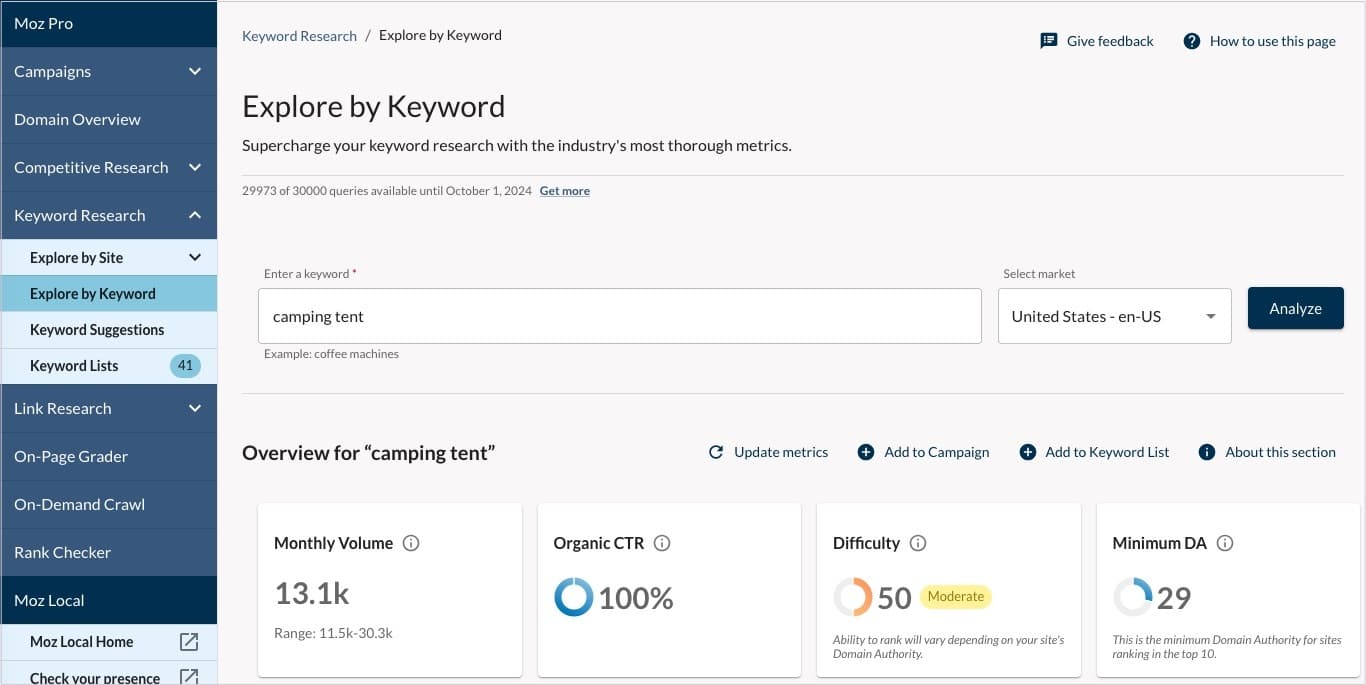Click the How to use this page help icon

coord(1191,41)
